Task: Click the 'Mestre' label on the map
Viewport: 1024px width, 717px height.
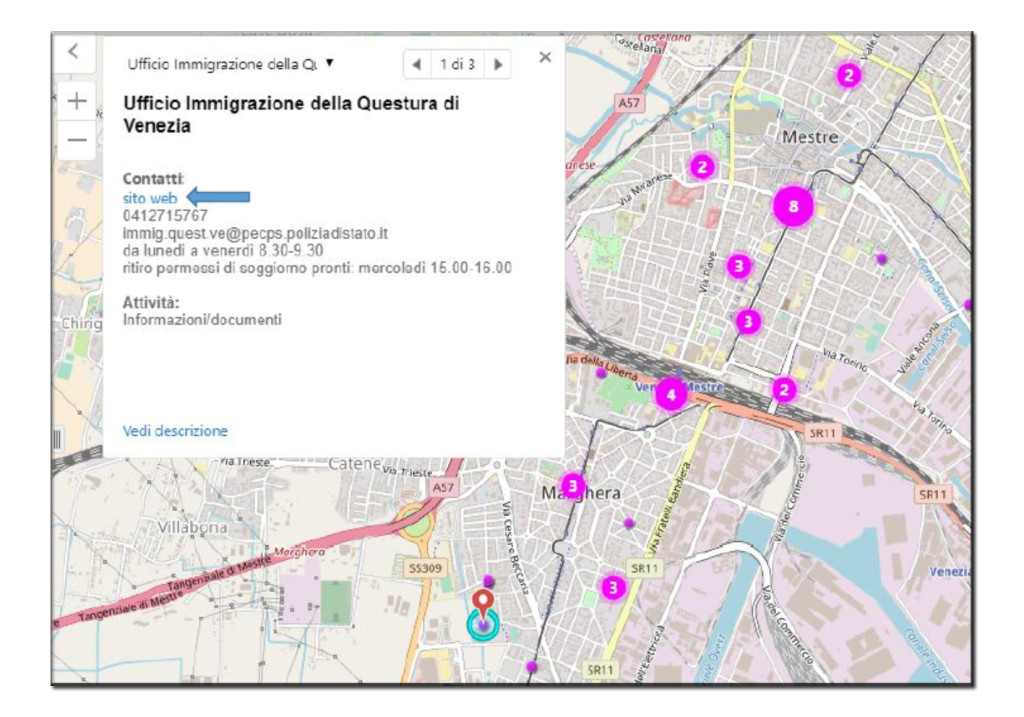Action: click(x=810, y=137)
